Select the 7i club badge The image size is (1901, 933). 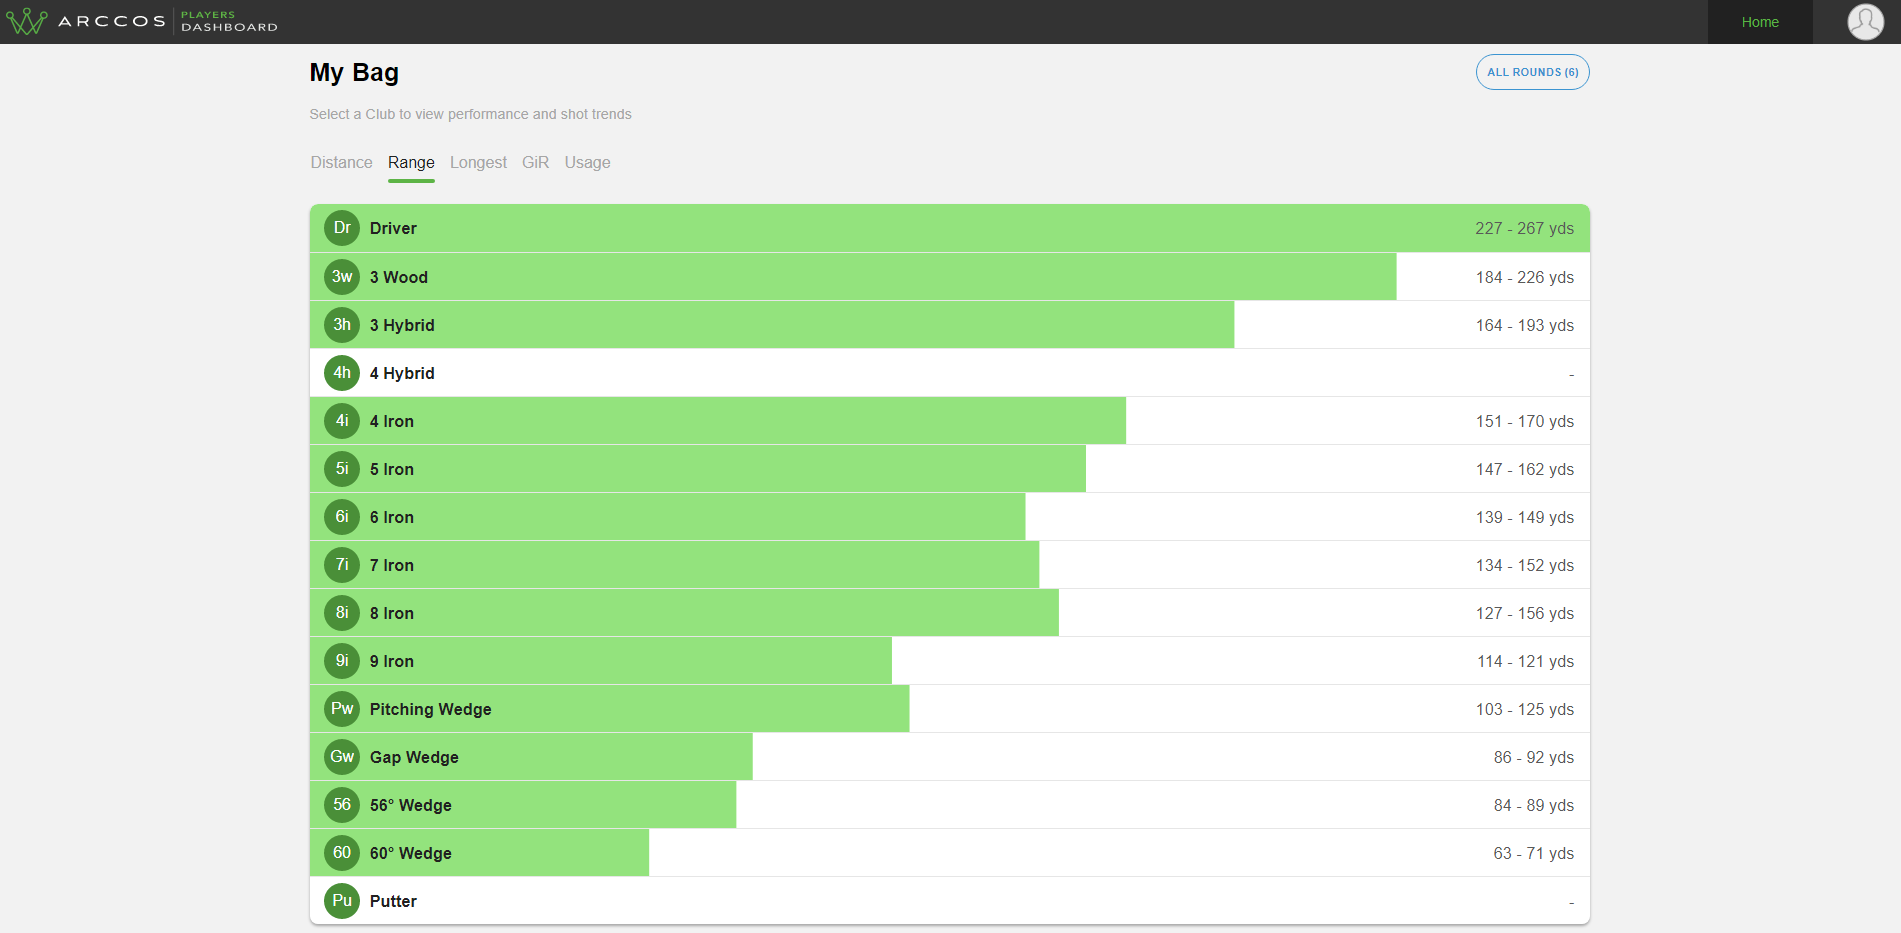[342, 565]
